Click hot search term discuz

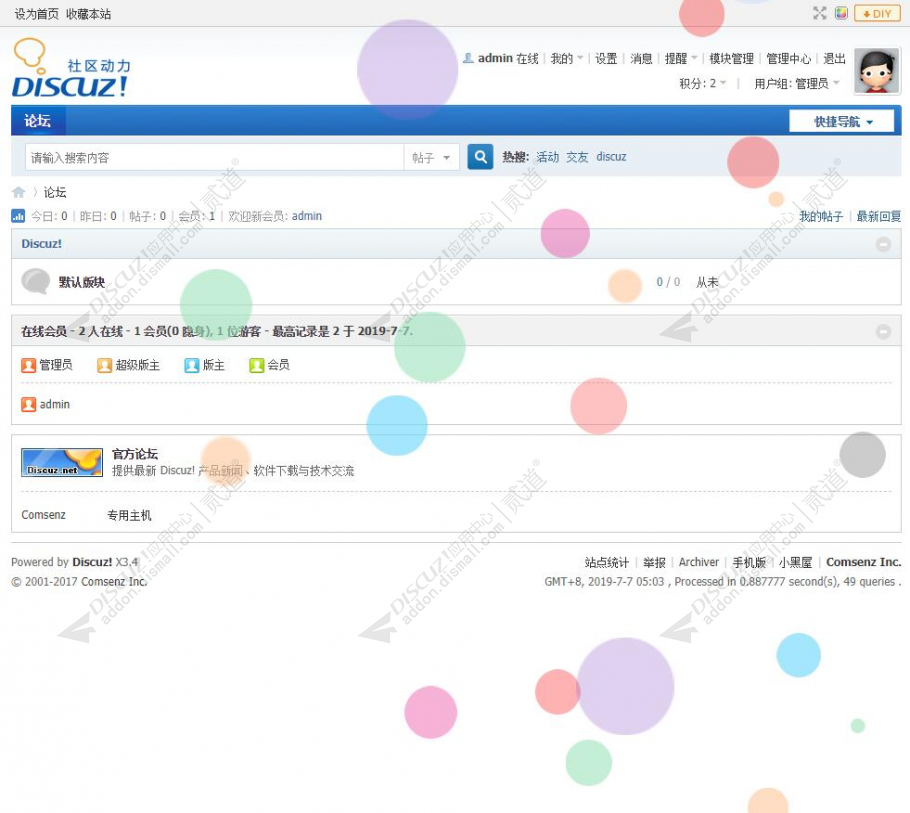(x=611, y=157)
